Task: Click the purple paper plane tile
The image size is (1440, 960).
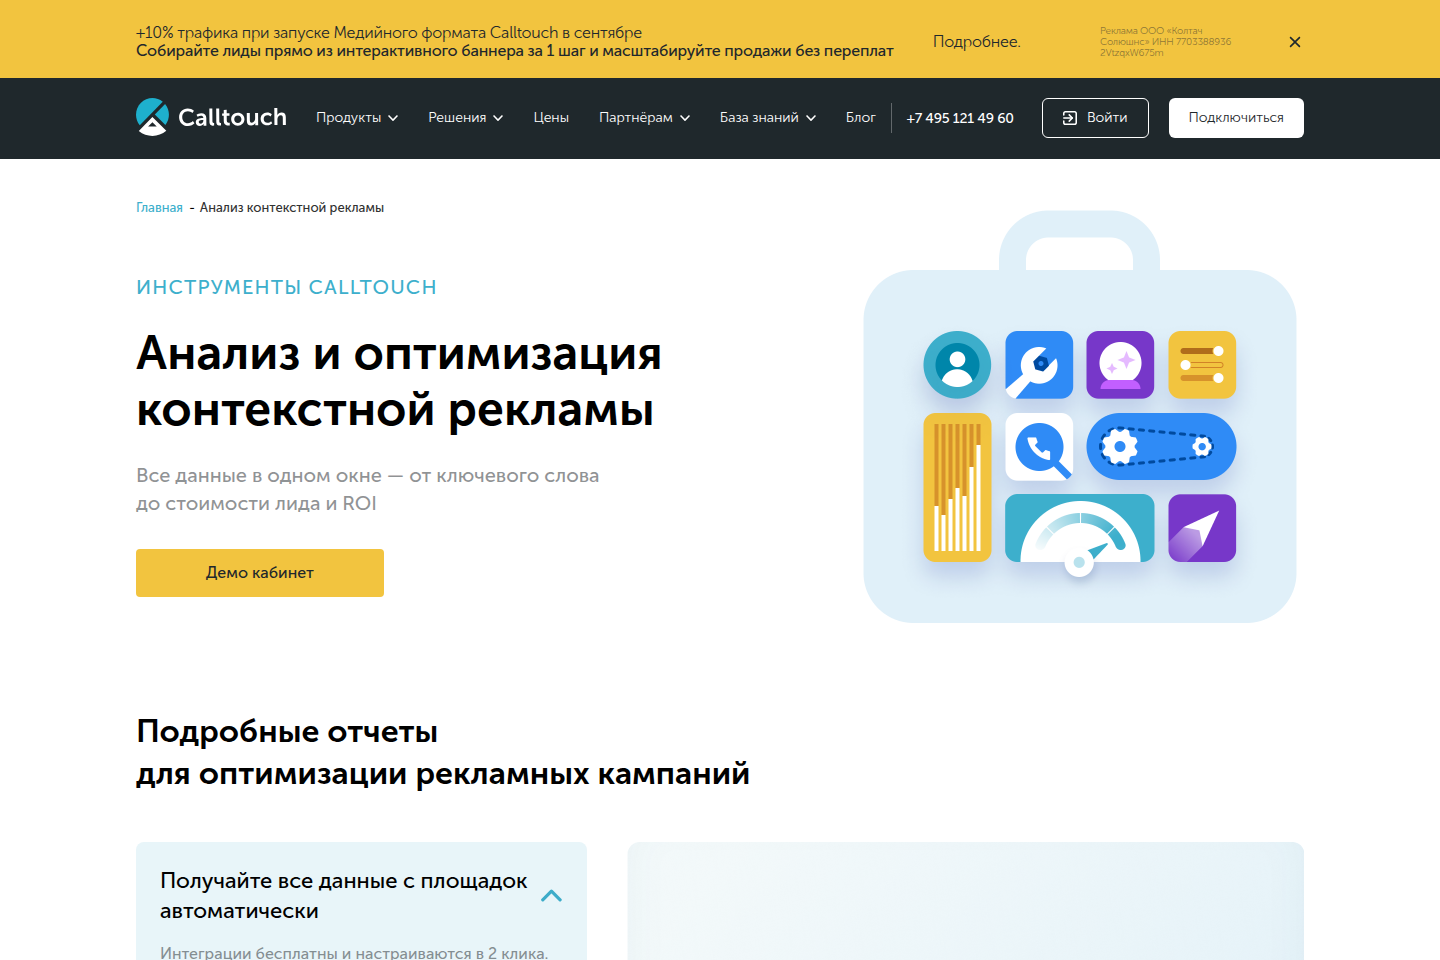Action: [1202, 528]
